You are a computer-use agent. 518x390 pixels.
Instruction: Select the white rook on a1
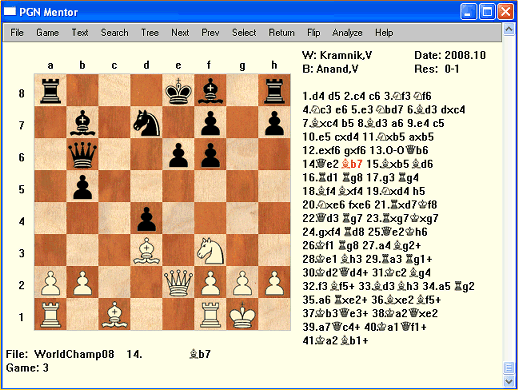click(50, 314)
